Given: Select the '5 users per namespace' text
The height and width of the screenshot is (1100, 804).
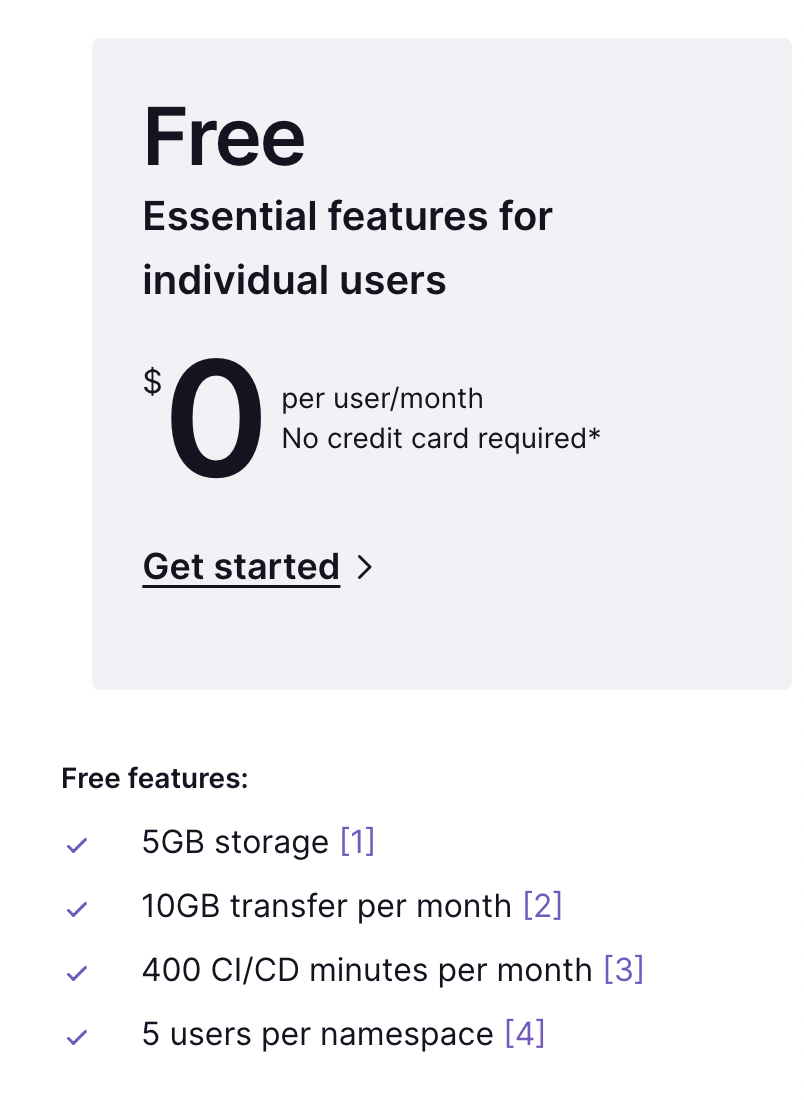Looking at the screenshot, I should [x=318, y=1034].
